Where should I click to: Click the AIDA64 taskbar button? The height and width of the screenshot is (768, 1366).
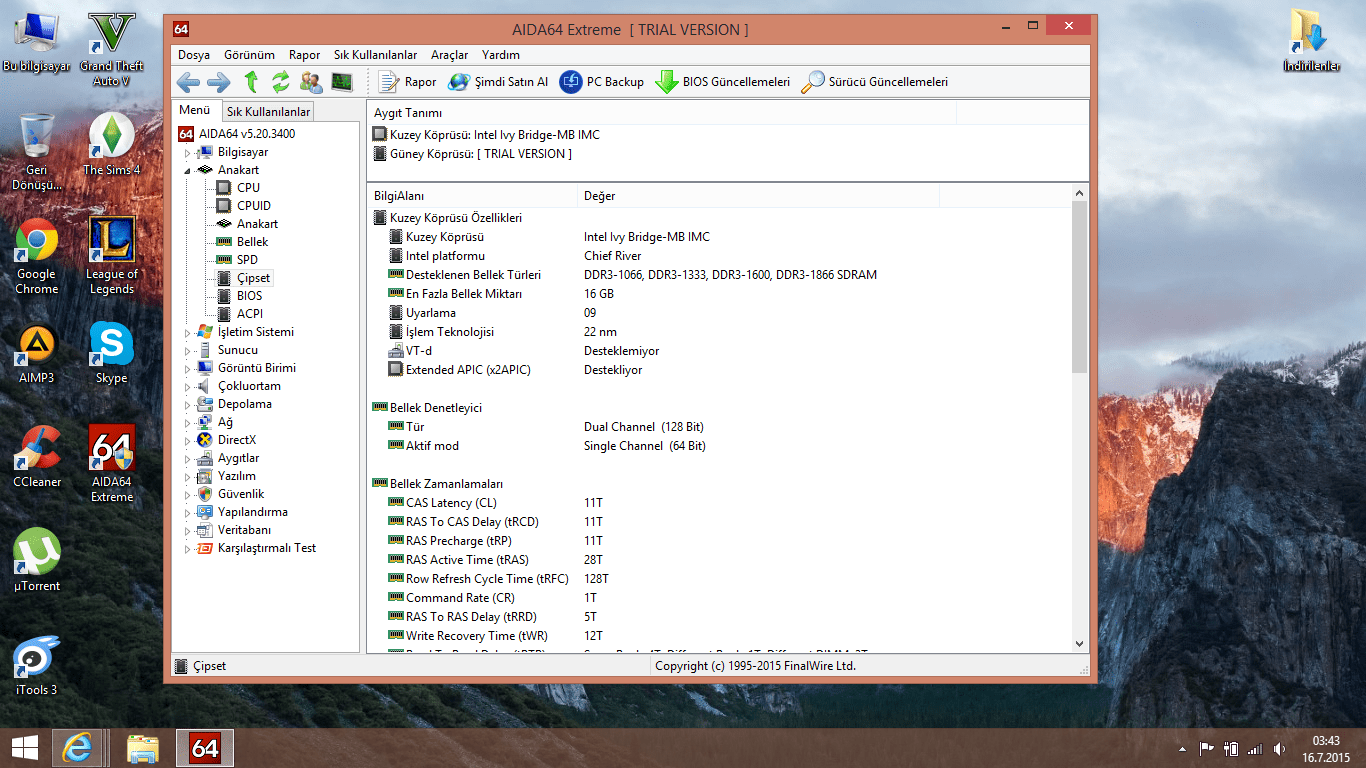[205, 748]
